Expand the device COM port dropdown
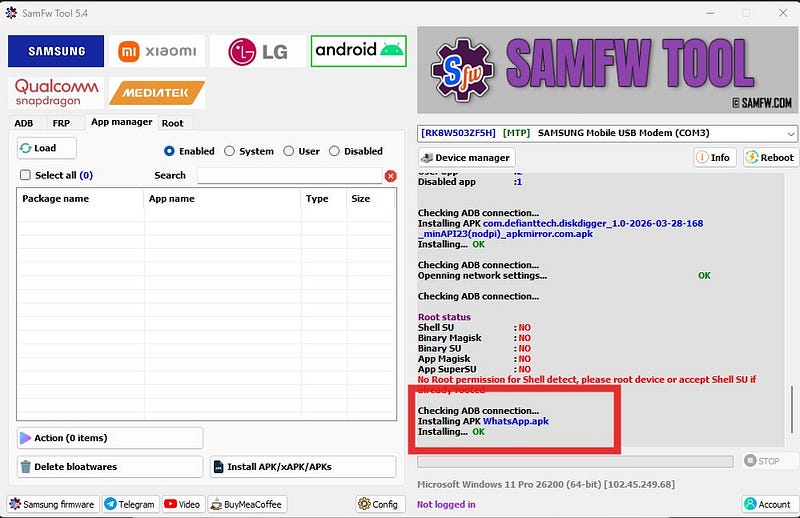This screenshot has height=518, width=800. [x=791, y=134]
